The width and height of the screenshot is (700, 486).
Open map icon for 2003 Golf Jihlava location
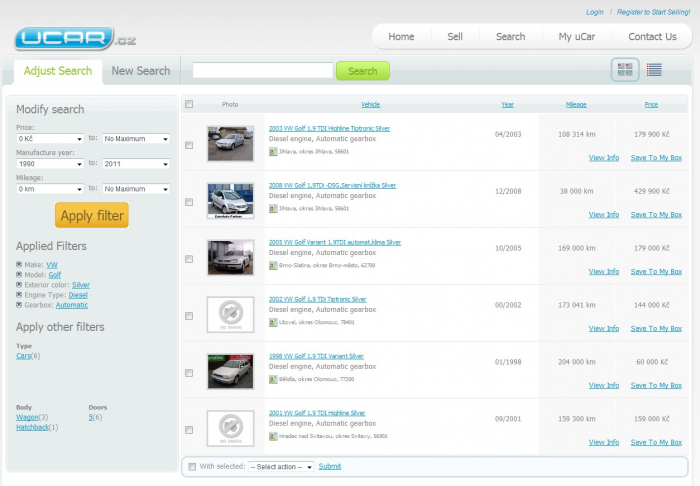click(273, 152)
